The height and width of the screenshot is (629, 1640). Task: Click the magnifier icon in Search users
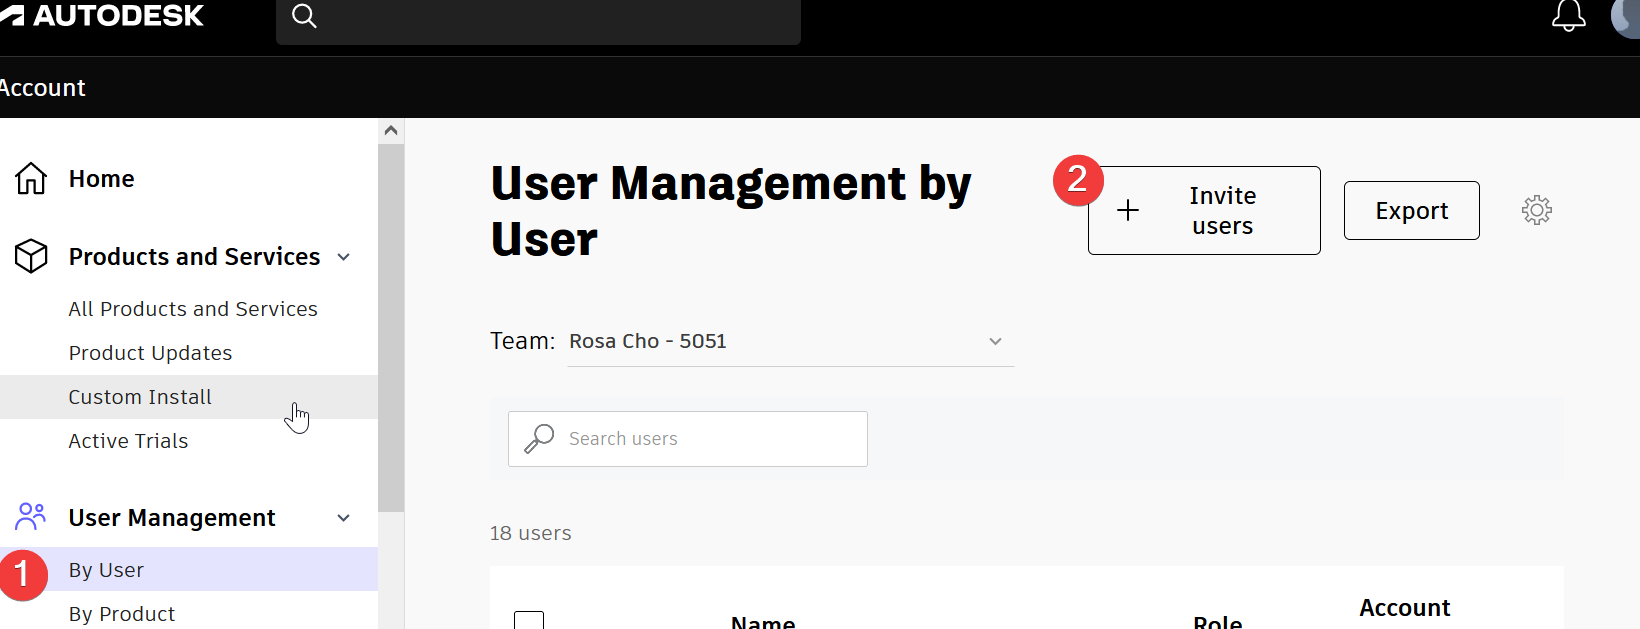coord(539,438)
